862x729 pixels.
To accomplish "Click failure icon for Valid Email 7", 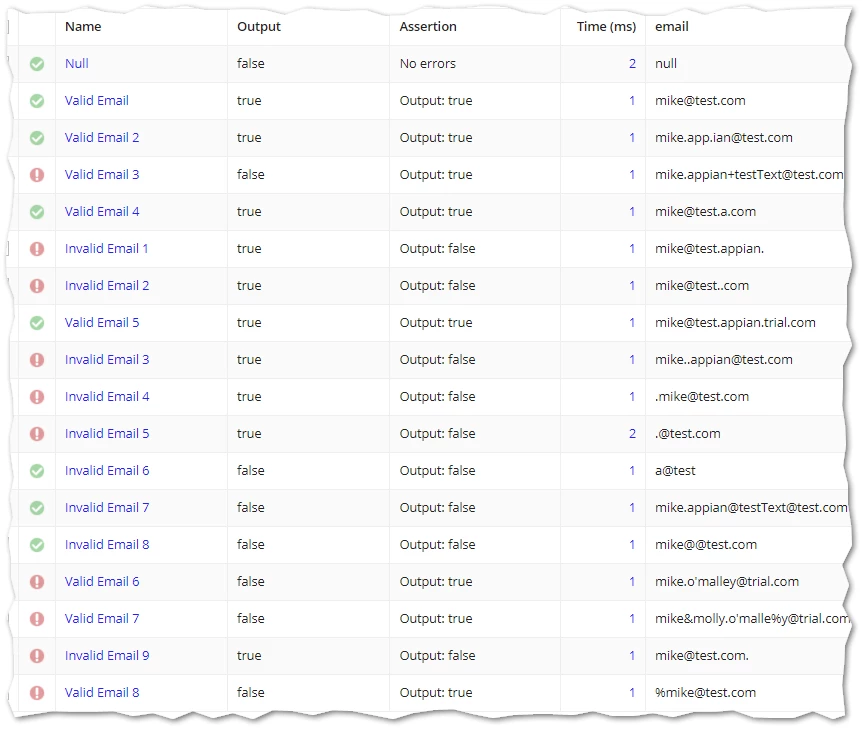I will click(37, 619).
